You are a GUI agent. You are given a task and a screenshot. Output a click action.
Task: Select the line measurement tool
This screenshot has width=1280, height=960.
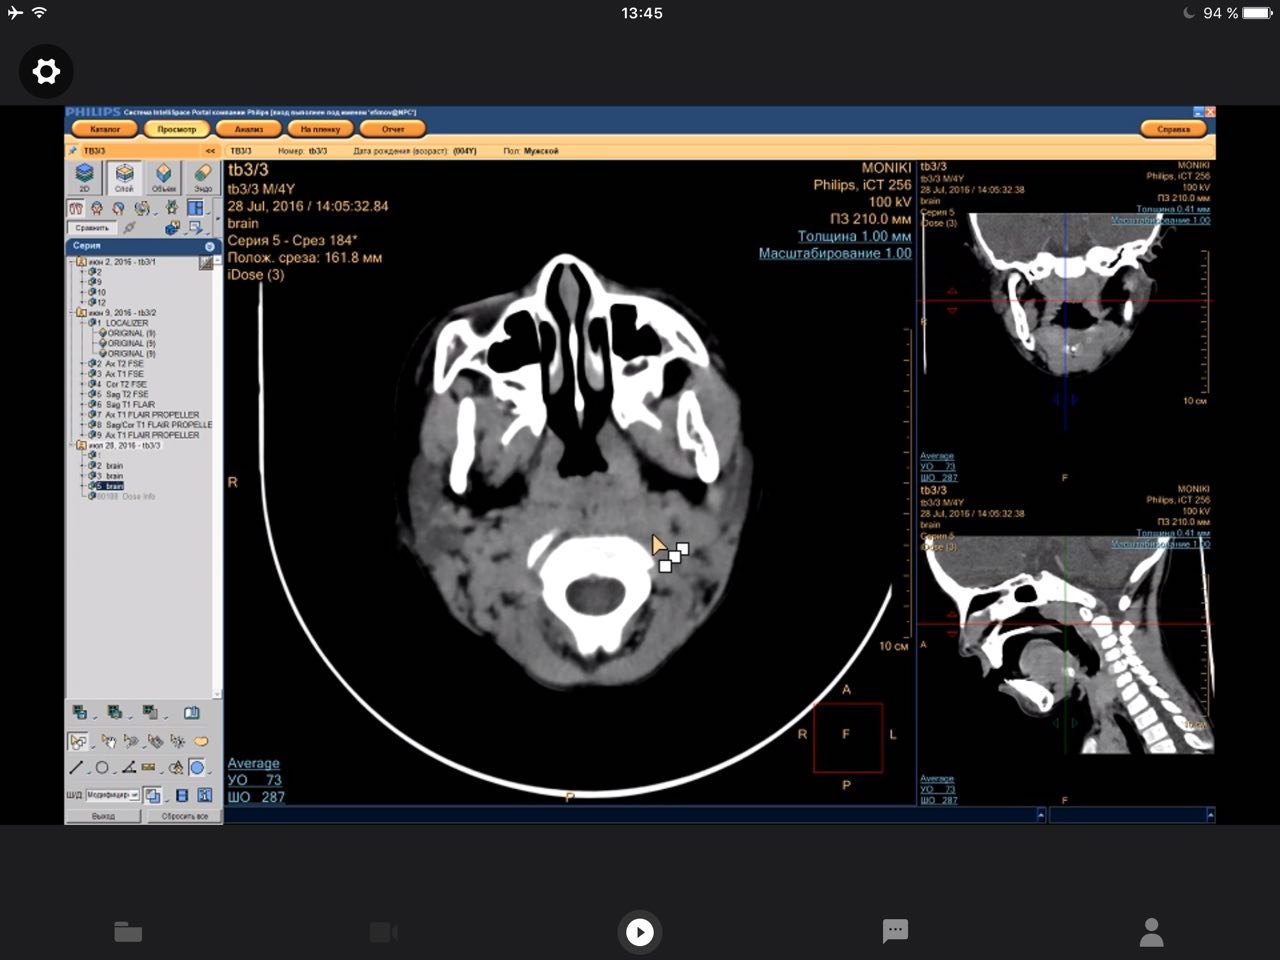76,768
